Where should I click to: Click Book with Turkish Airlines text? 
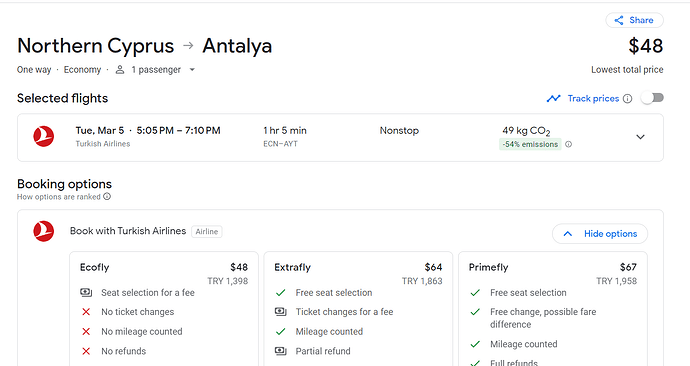pos(128,231)
